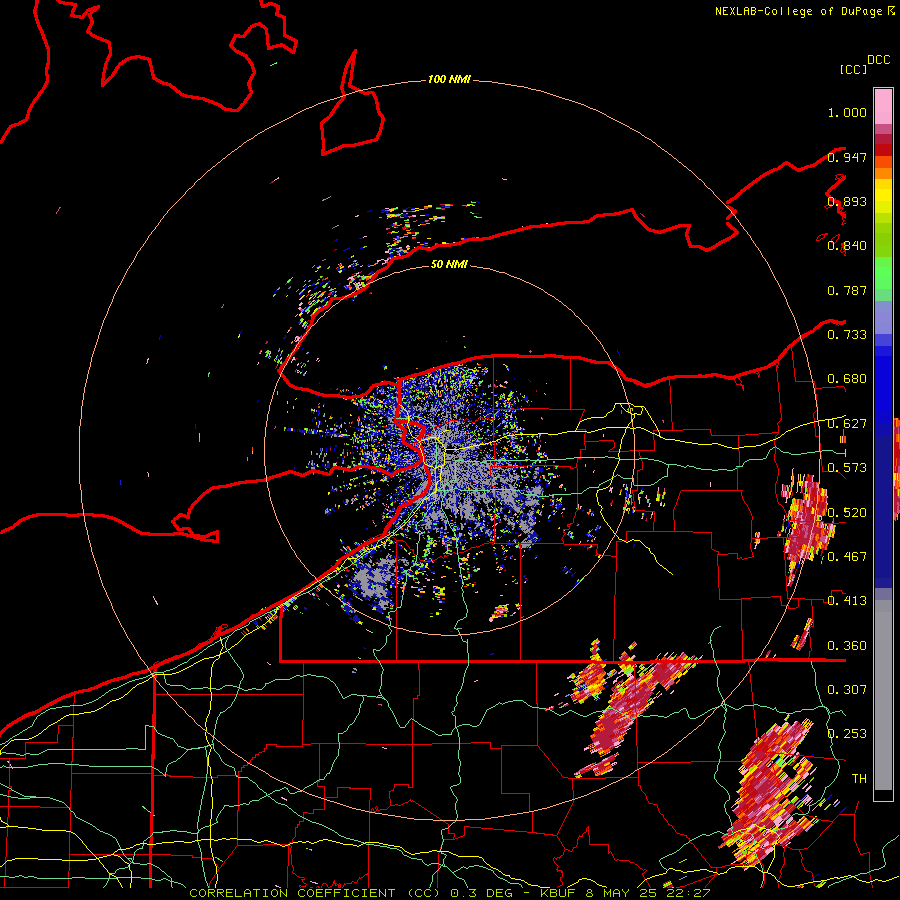Screen dimensions: 900x900
Task: Click the 50 NMI range ring label
Action: tap(449, 264)
